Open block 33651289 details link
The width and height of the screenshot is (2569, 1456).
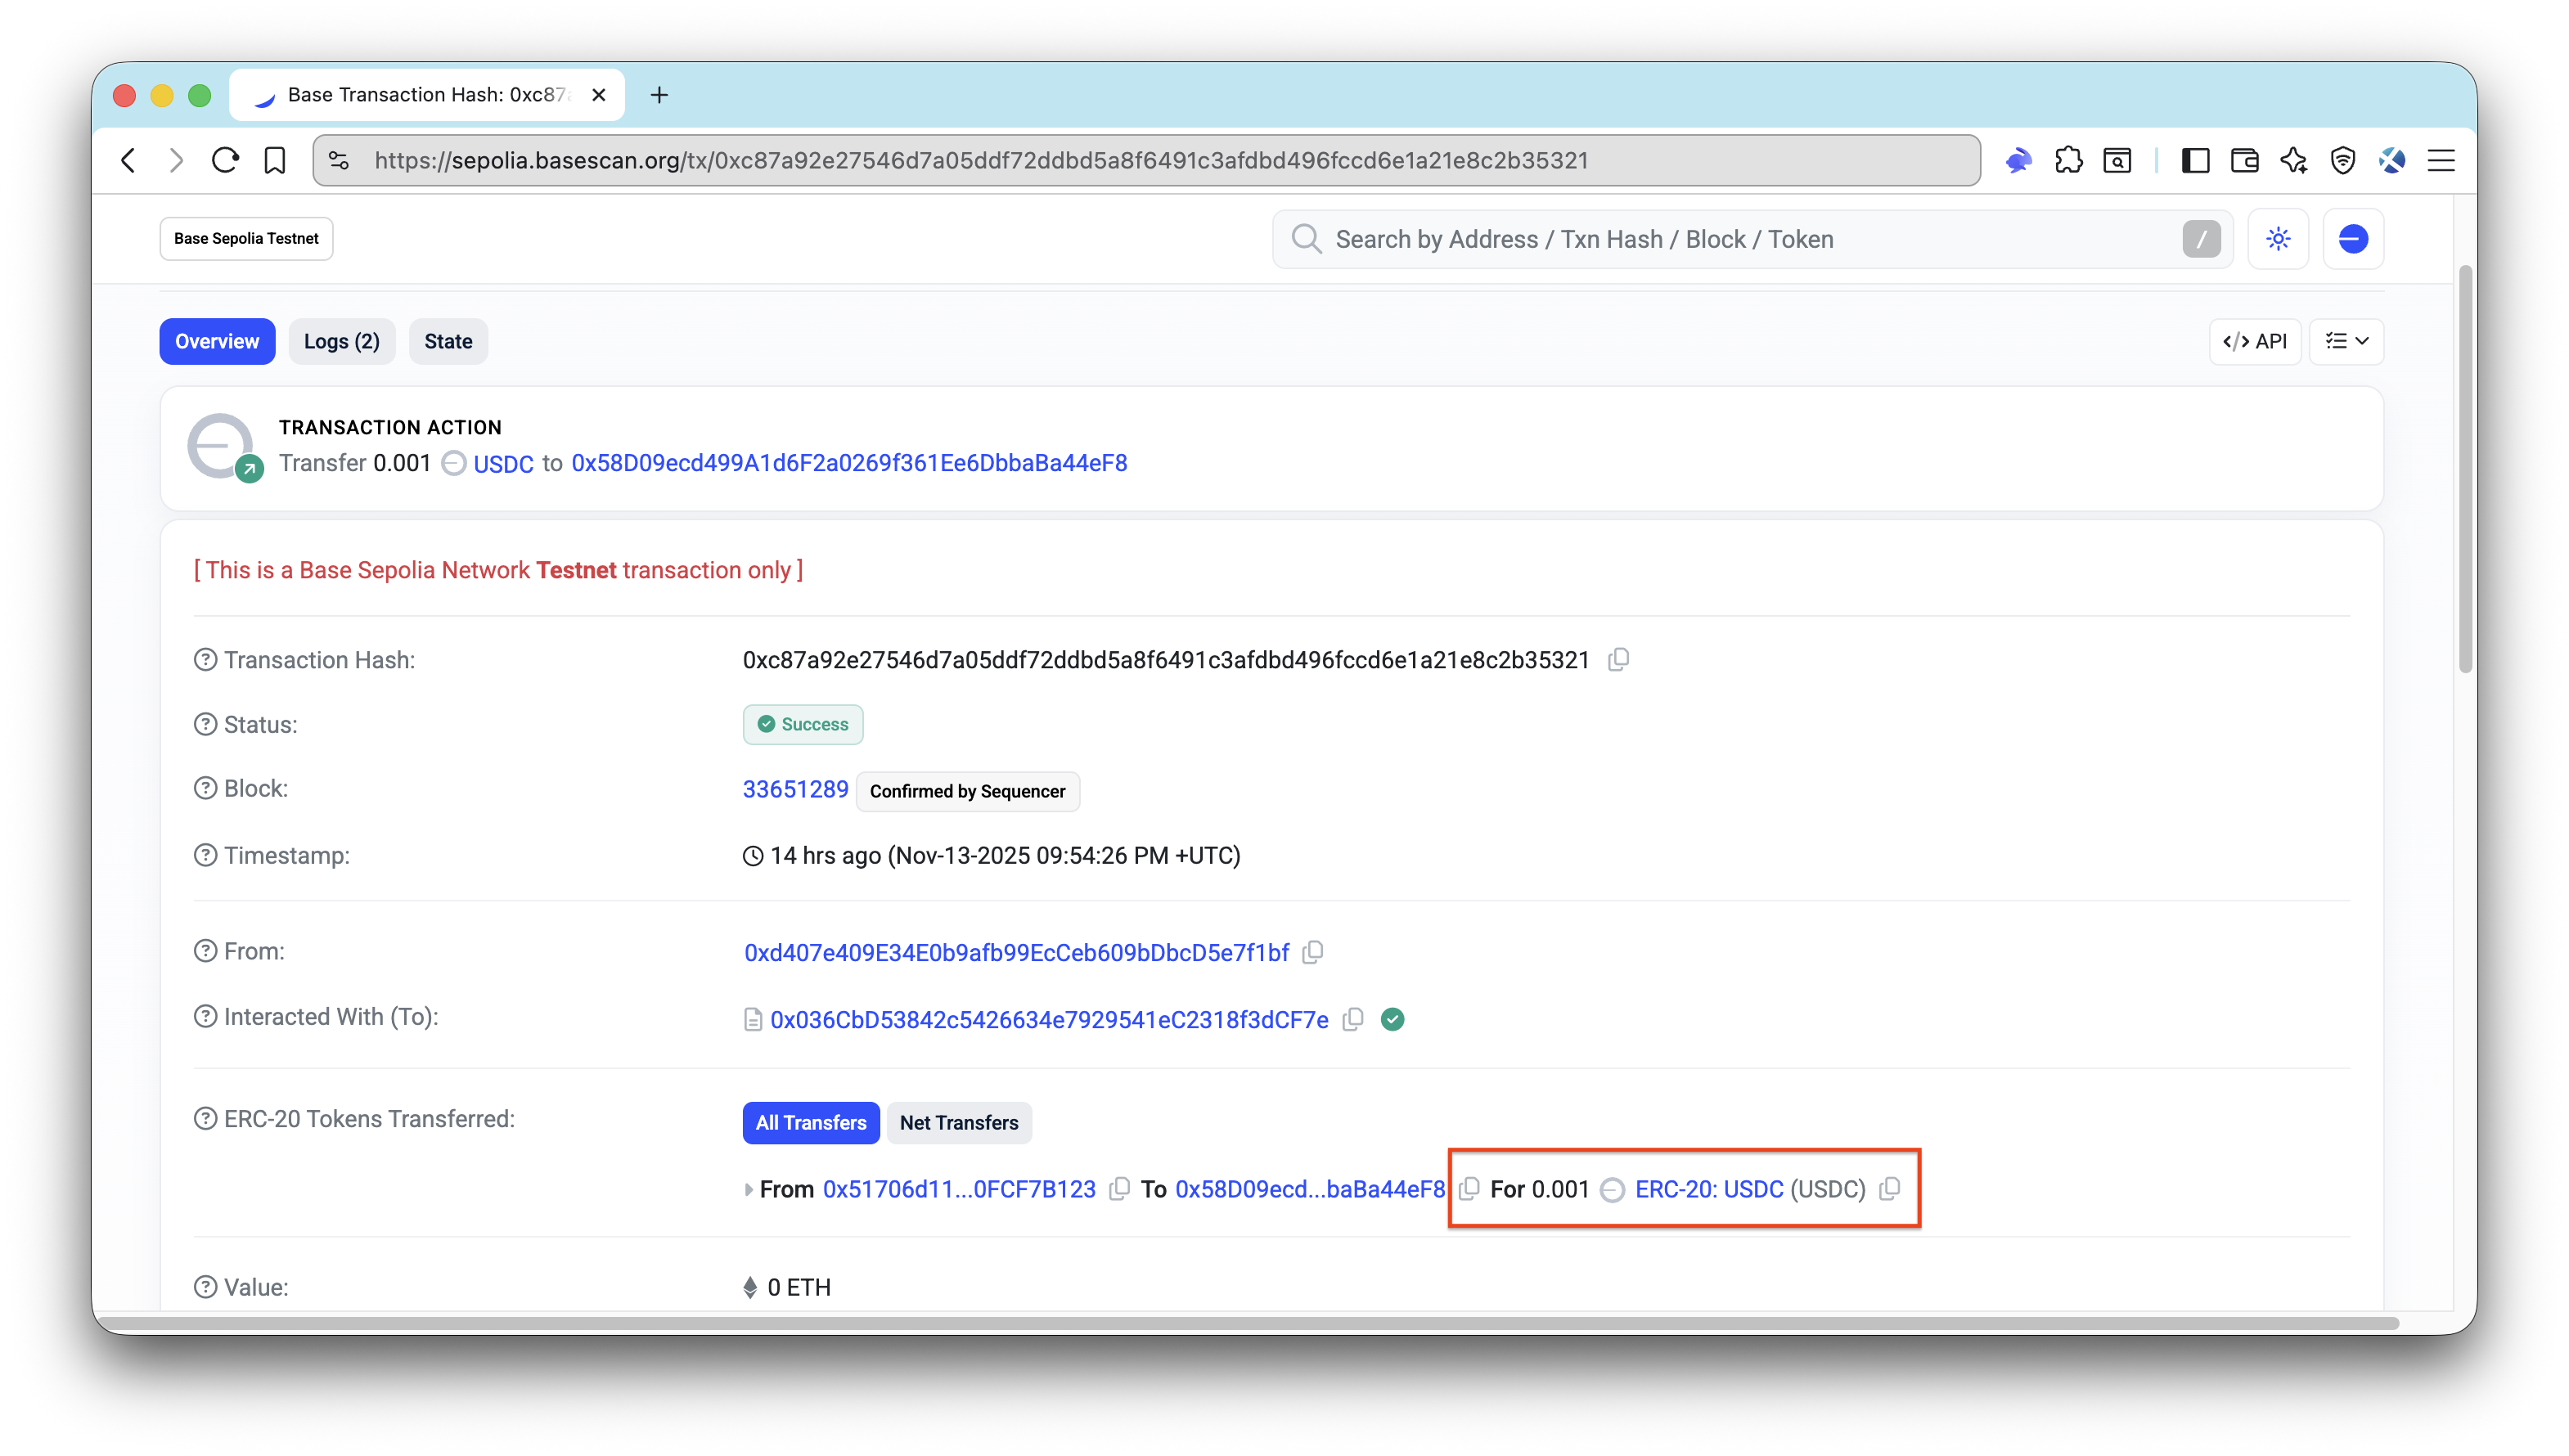pyautogui.click(x=795, y=789)
